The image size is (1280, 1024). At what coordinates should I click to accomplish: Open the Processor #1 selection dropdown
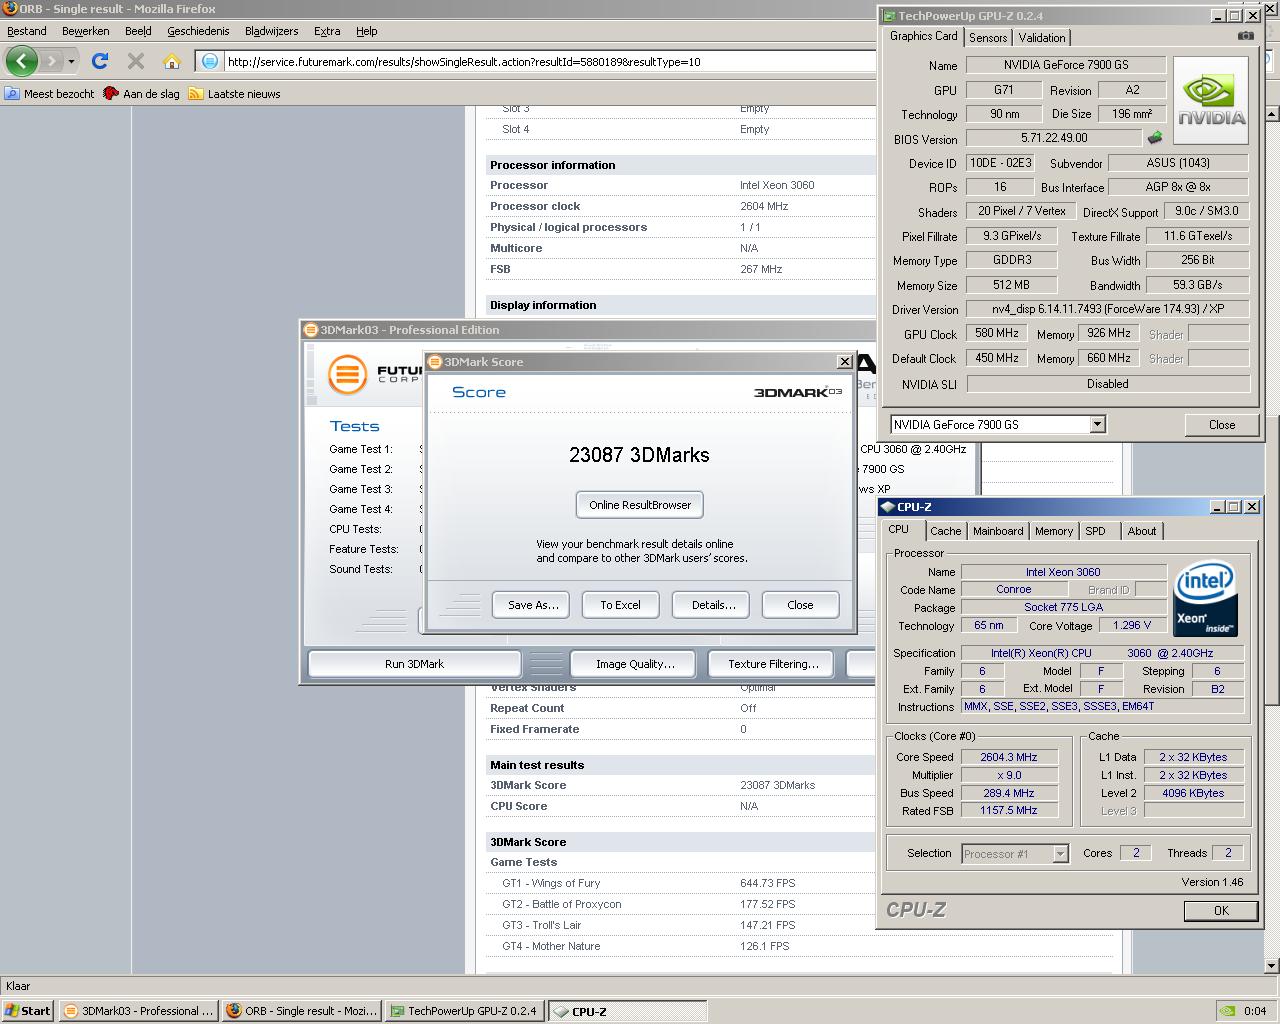click(x=1060, y=853)
